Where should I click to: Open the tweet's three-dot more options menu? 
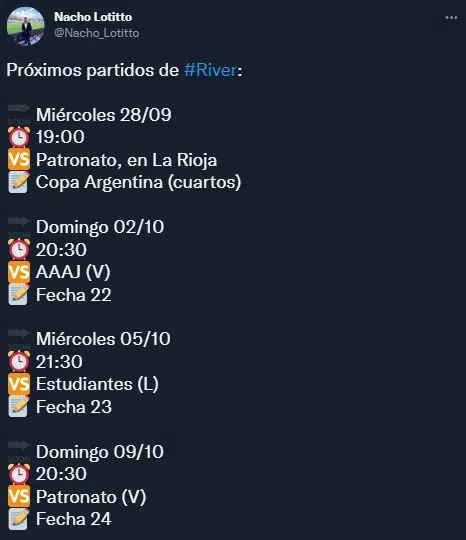tap(451, 18)
